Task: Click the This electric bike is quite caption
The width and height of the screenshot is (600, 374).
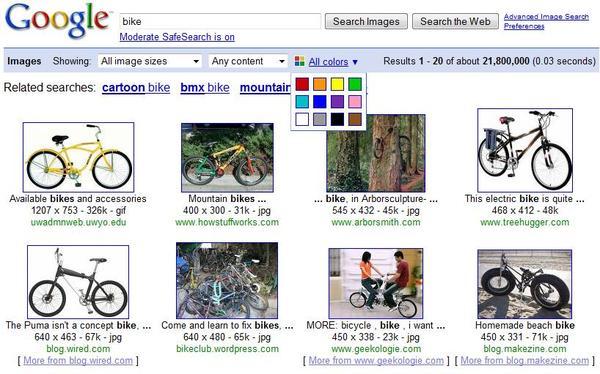Action: point(525,199)
